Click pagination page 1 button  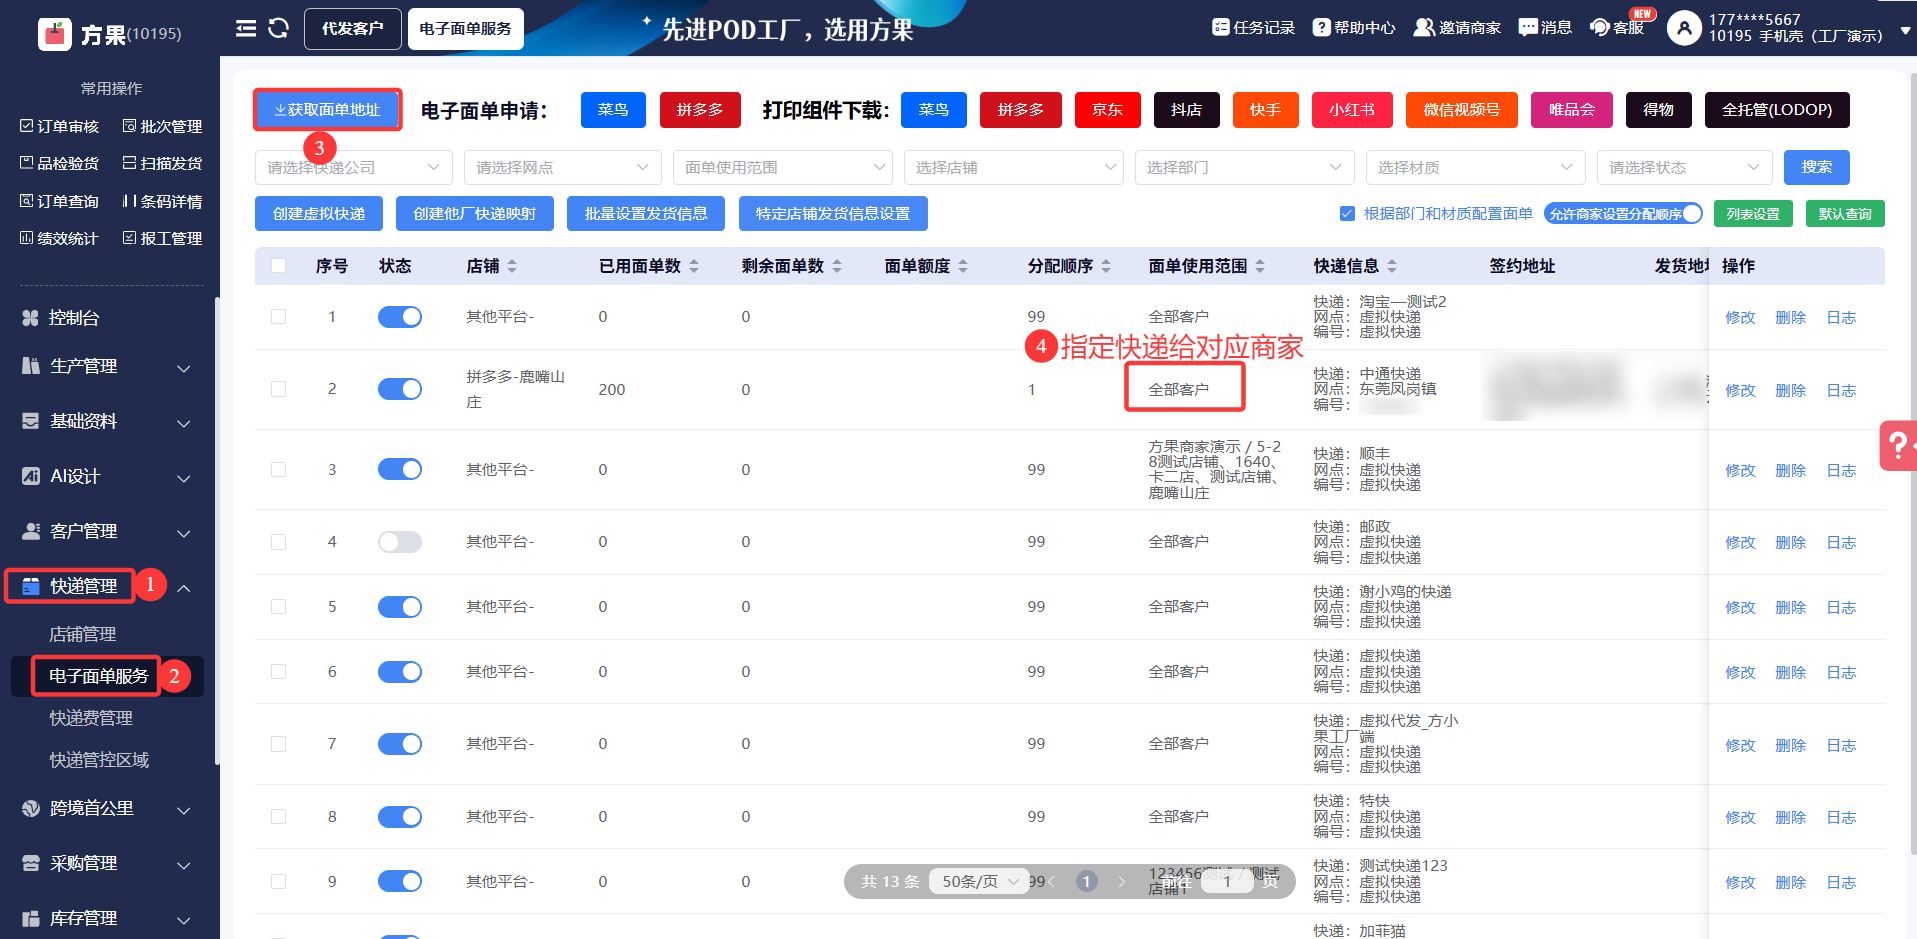pos(1087,882)
